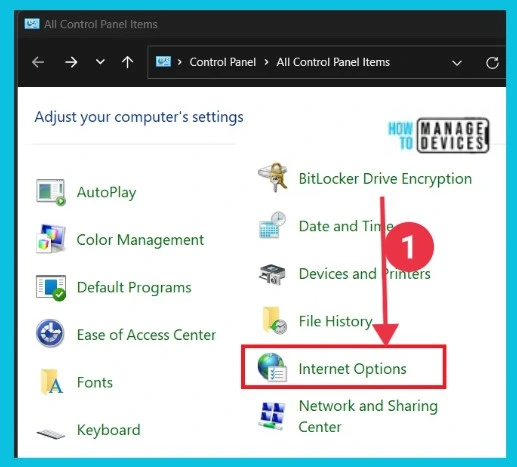Image resolution: width=517 pixels, height=467 pixels.
Task: Go back with the left arrow
Action: point(38,62)
